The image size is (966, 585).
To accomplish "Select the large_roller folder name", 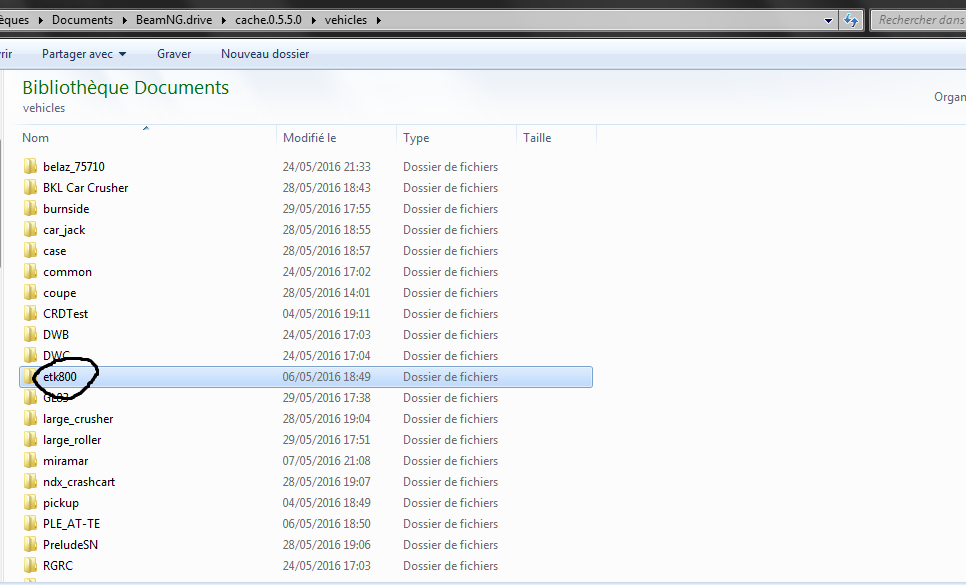I will click(72, 440).
